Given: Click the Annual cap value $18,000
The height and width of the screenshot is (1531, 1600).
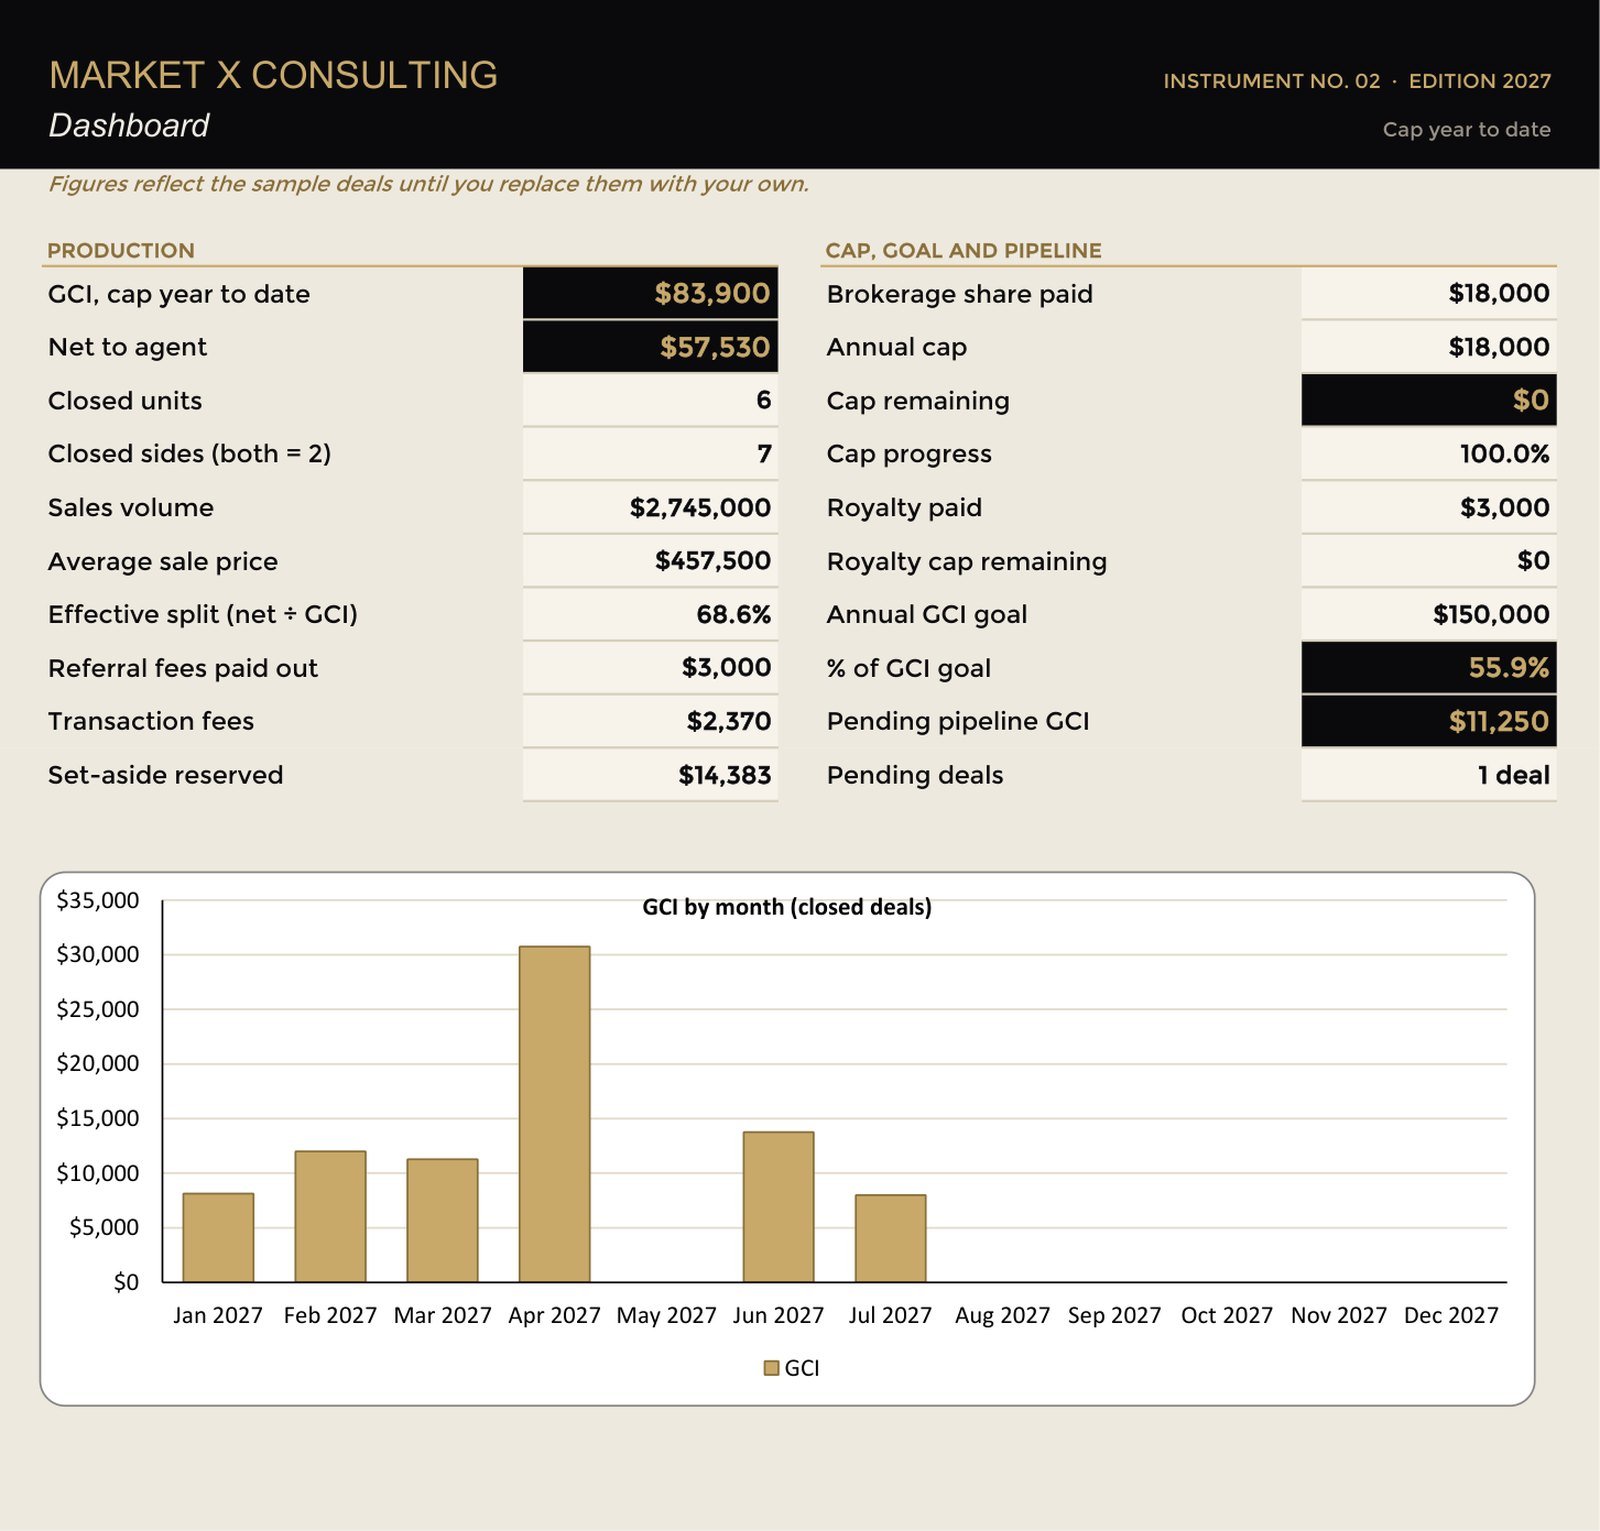Looking at the screenshot, I should [x=1429, y=347].
